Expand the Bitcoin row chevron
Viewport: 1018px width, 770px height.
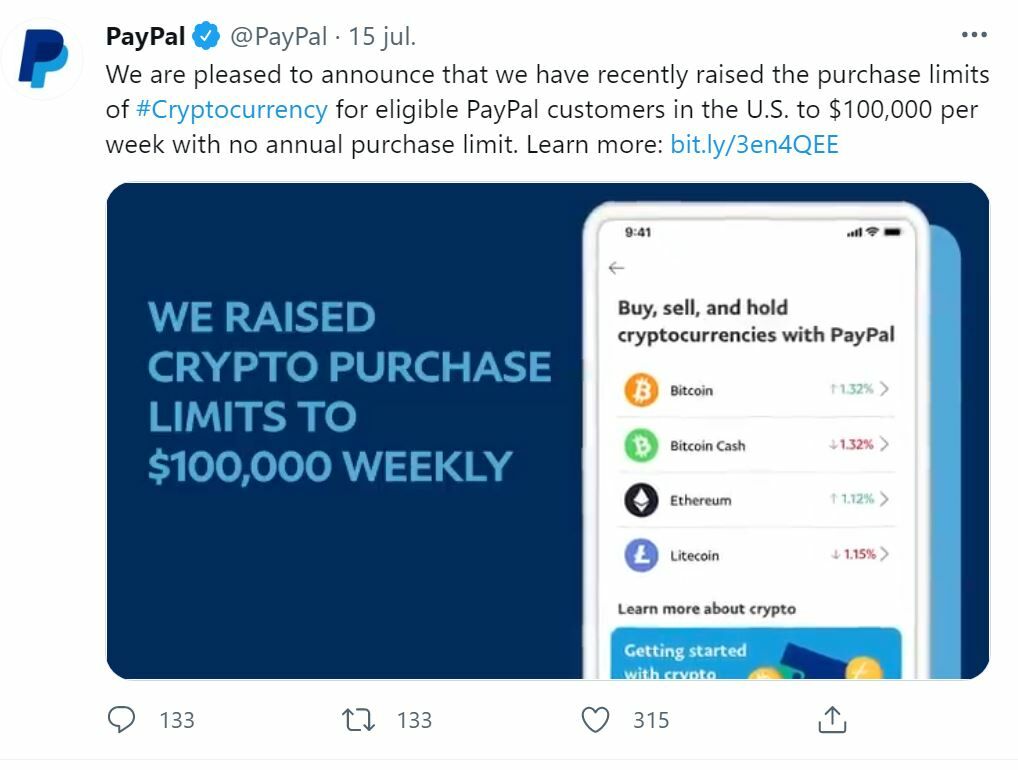(x=884, y=390)
